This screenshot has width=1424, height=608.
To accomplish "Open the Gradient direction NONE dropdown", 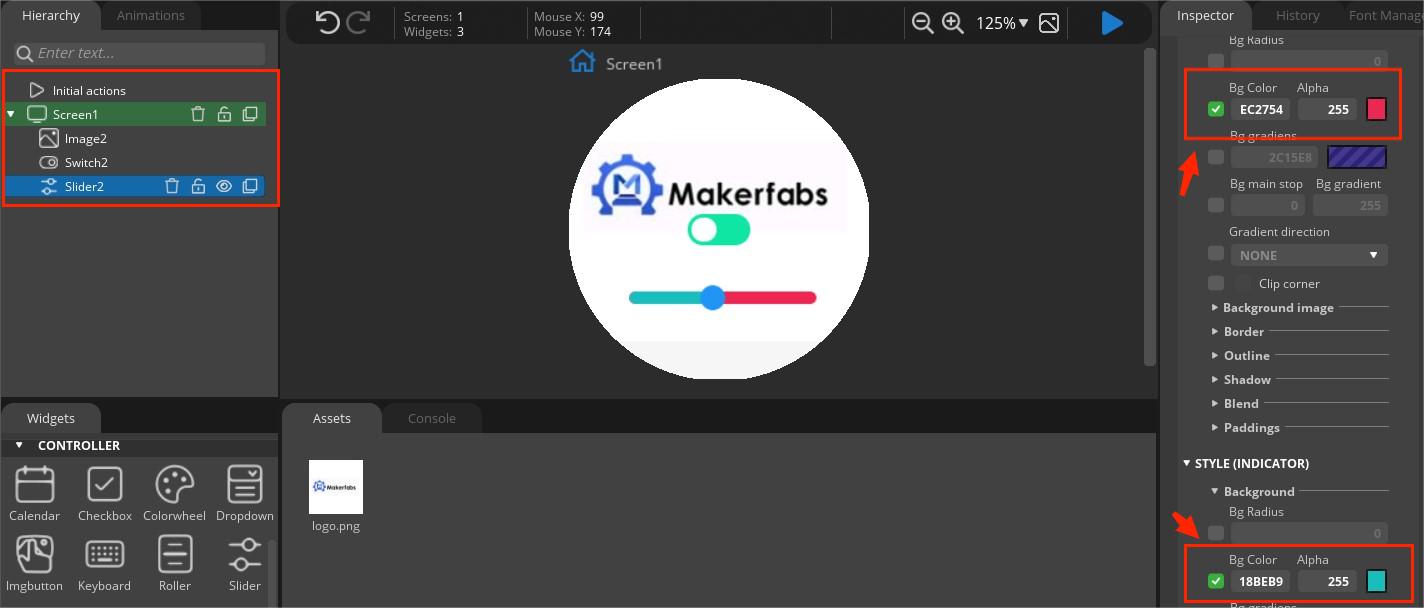I will [x=1308, y=255].
